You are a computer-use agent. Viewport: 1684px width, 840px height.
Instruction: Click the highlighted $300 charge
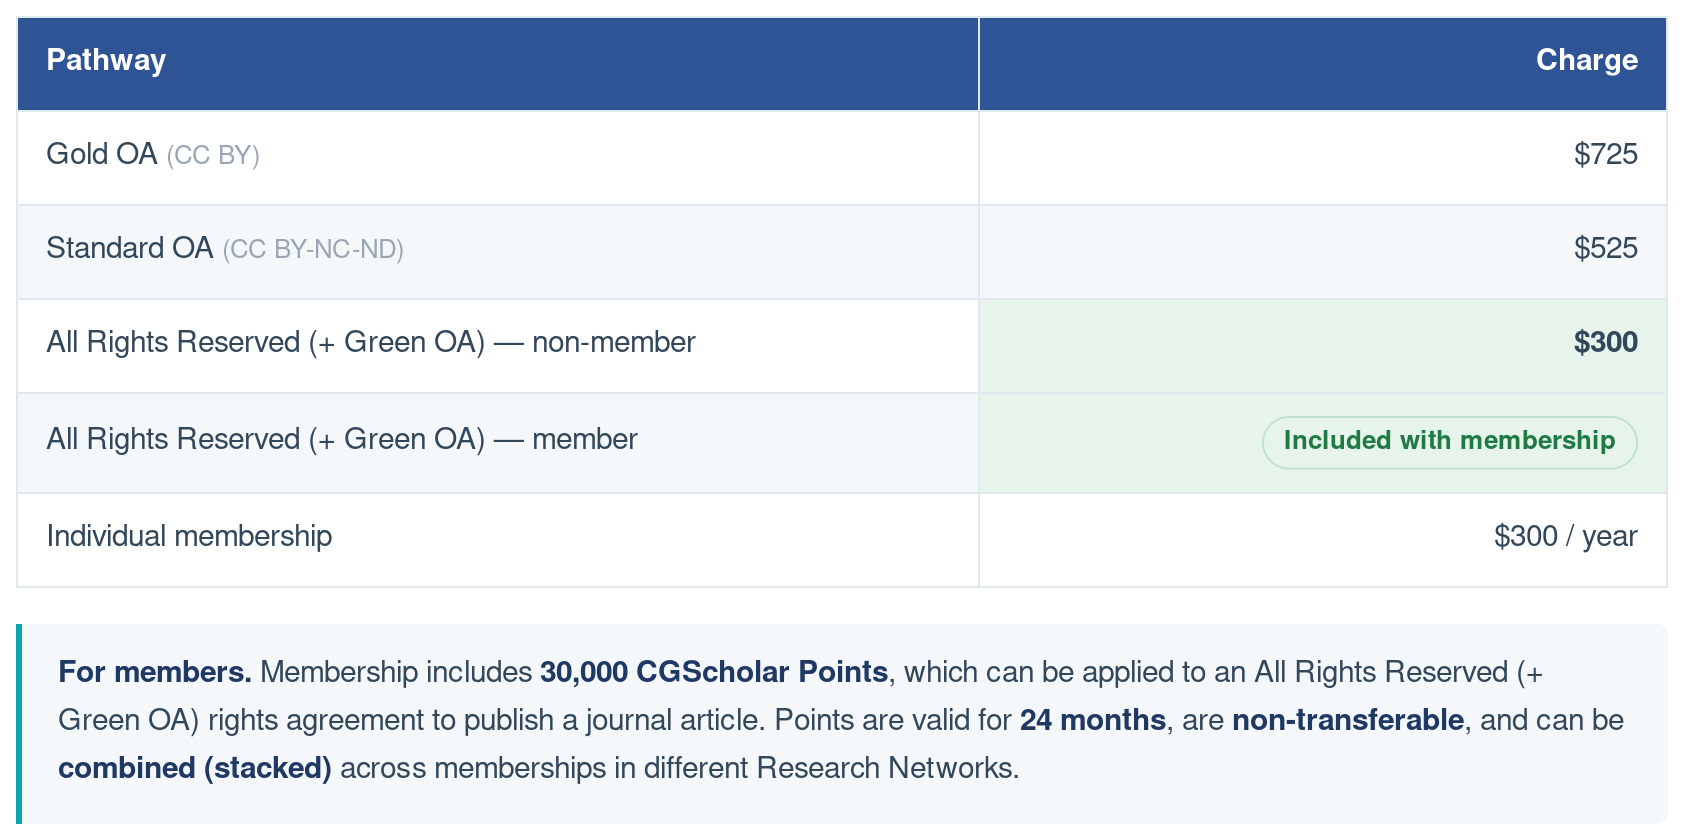click(1605, 342)
